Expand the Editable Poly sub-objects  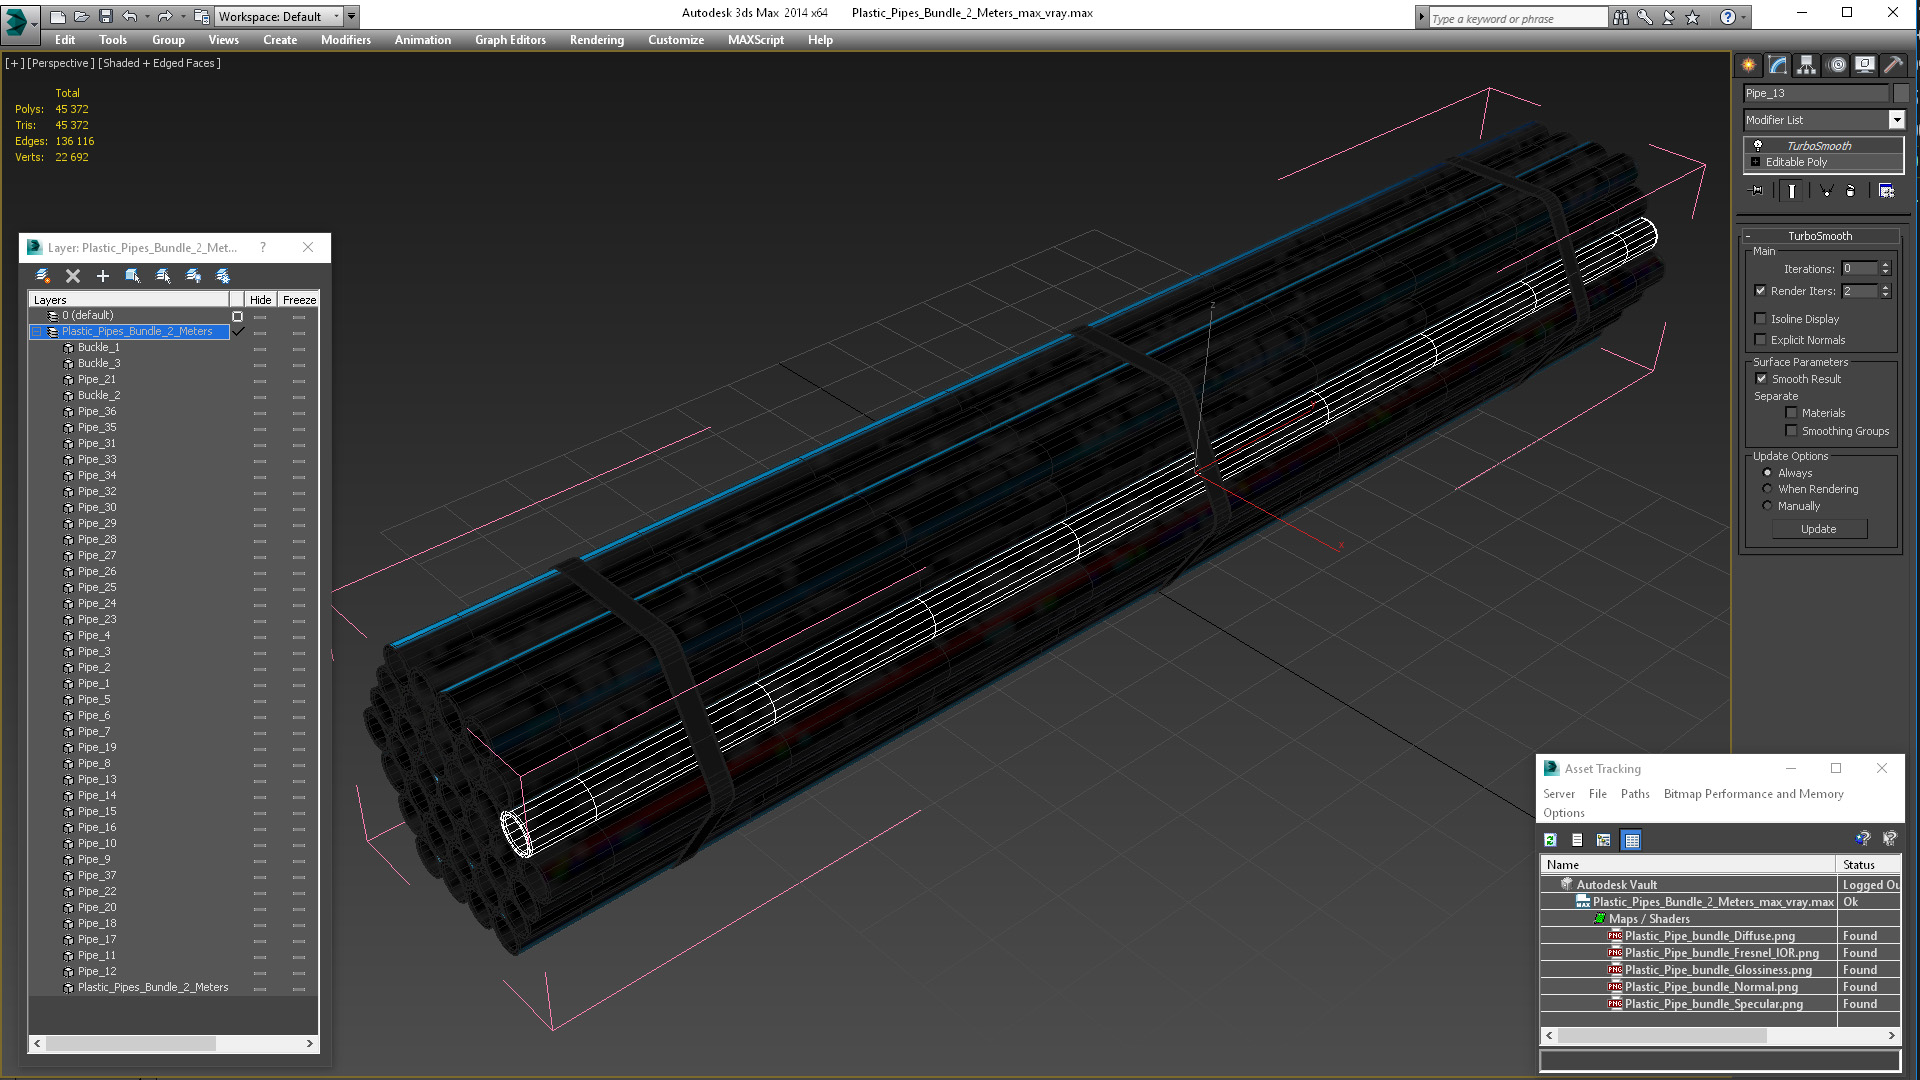coord(1755,162)
